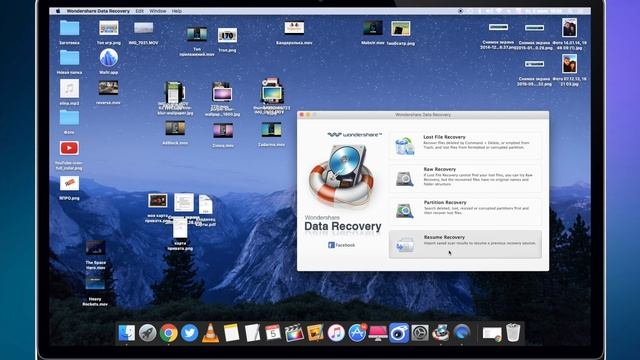
Task: Select the Partition Recovery disk icon
Action: pos(404,211)
